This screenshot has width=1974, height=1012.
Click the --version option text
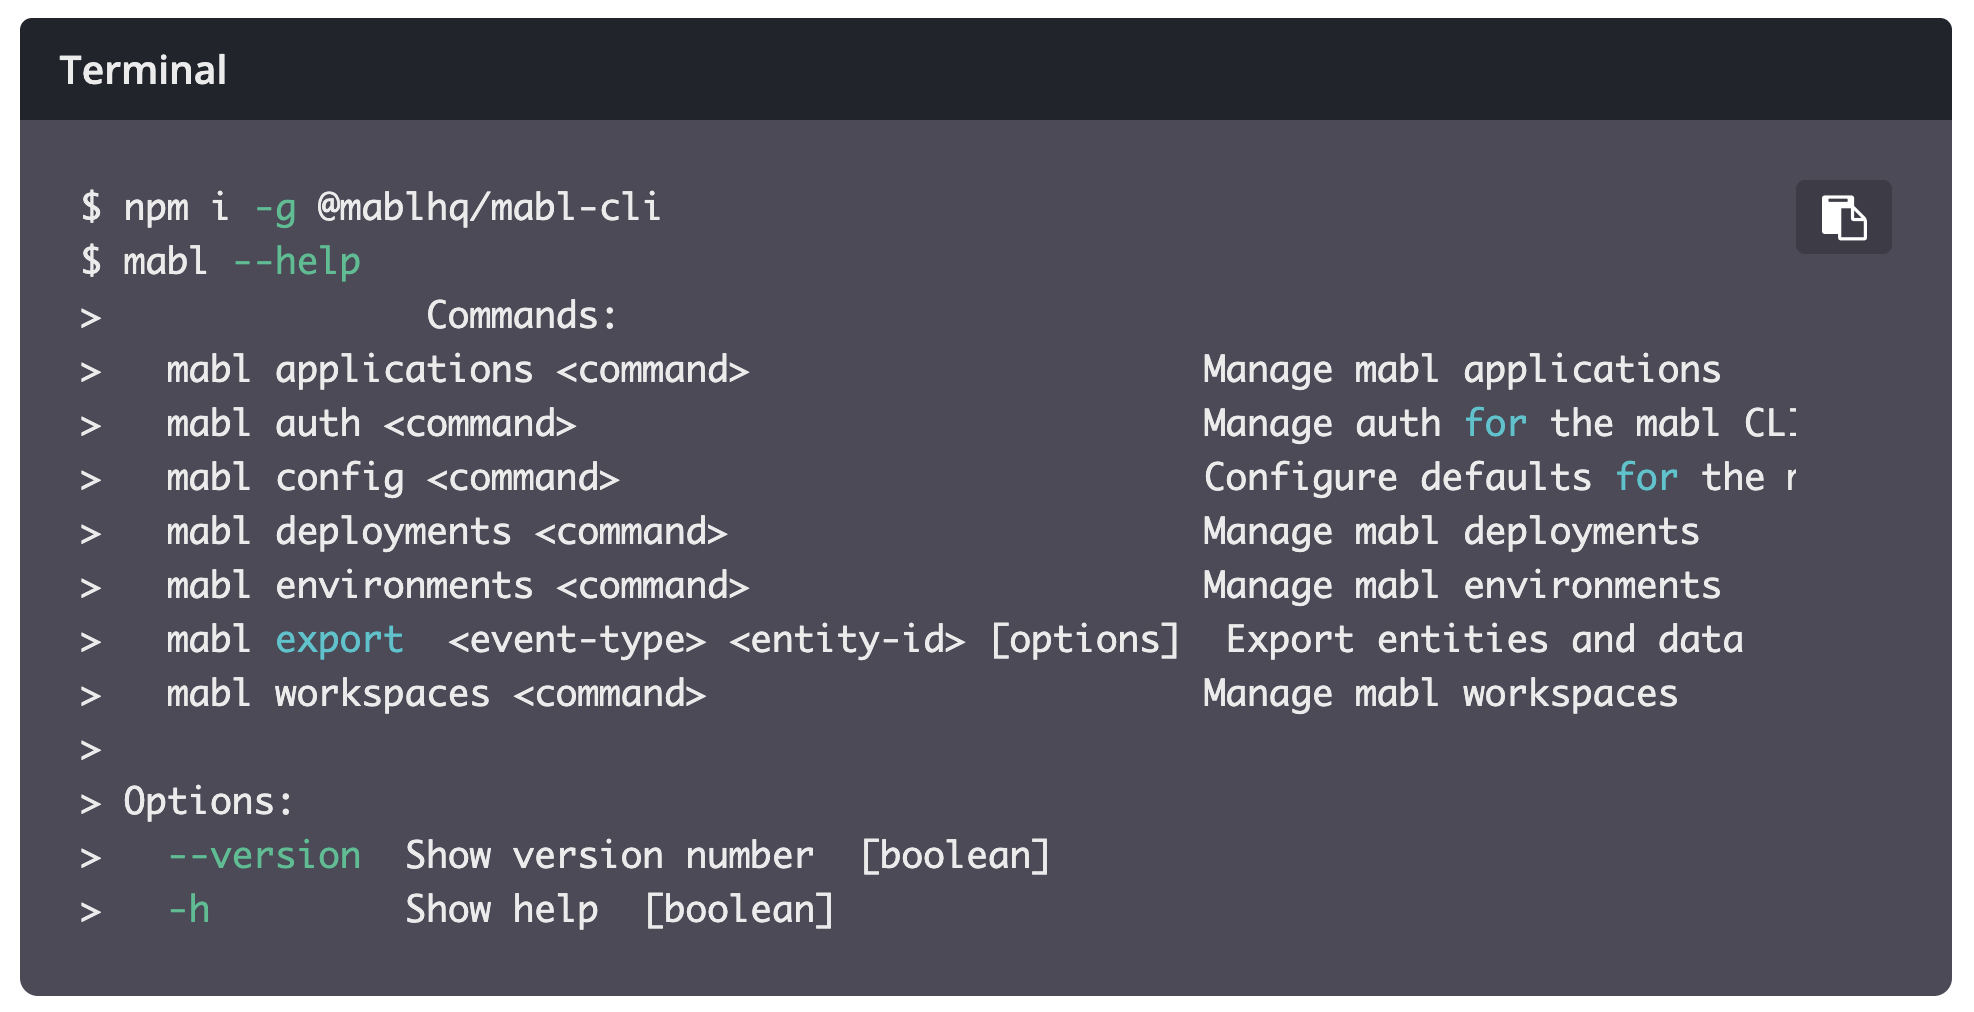pos(264,855)
